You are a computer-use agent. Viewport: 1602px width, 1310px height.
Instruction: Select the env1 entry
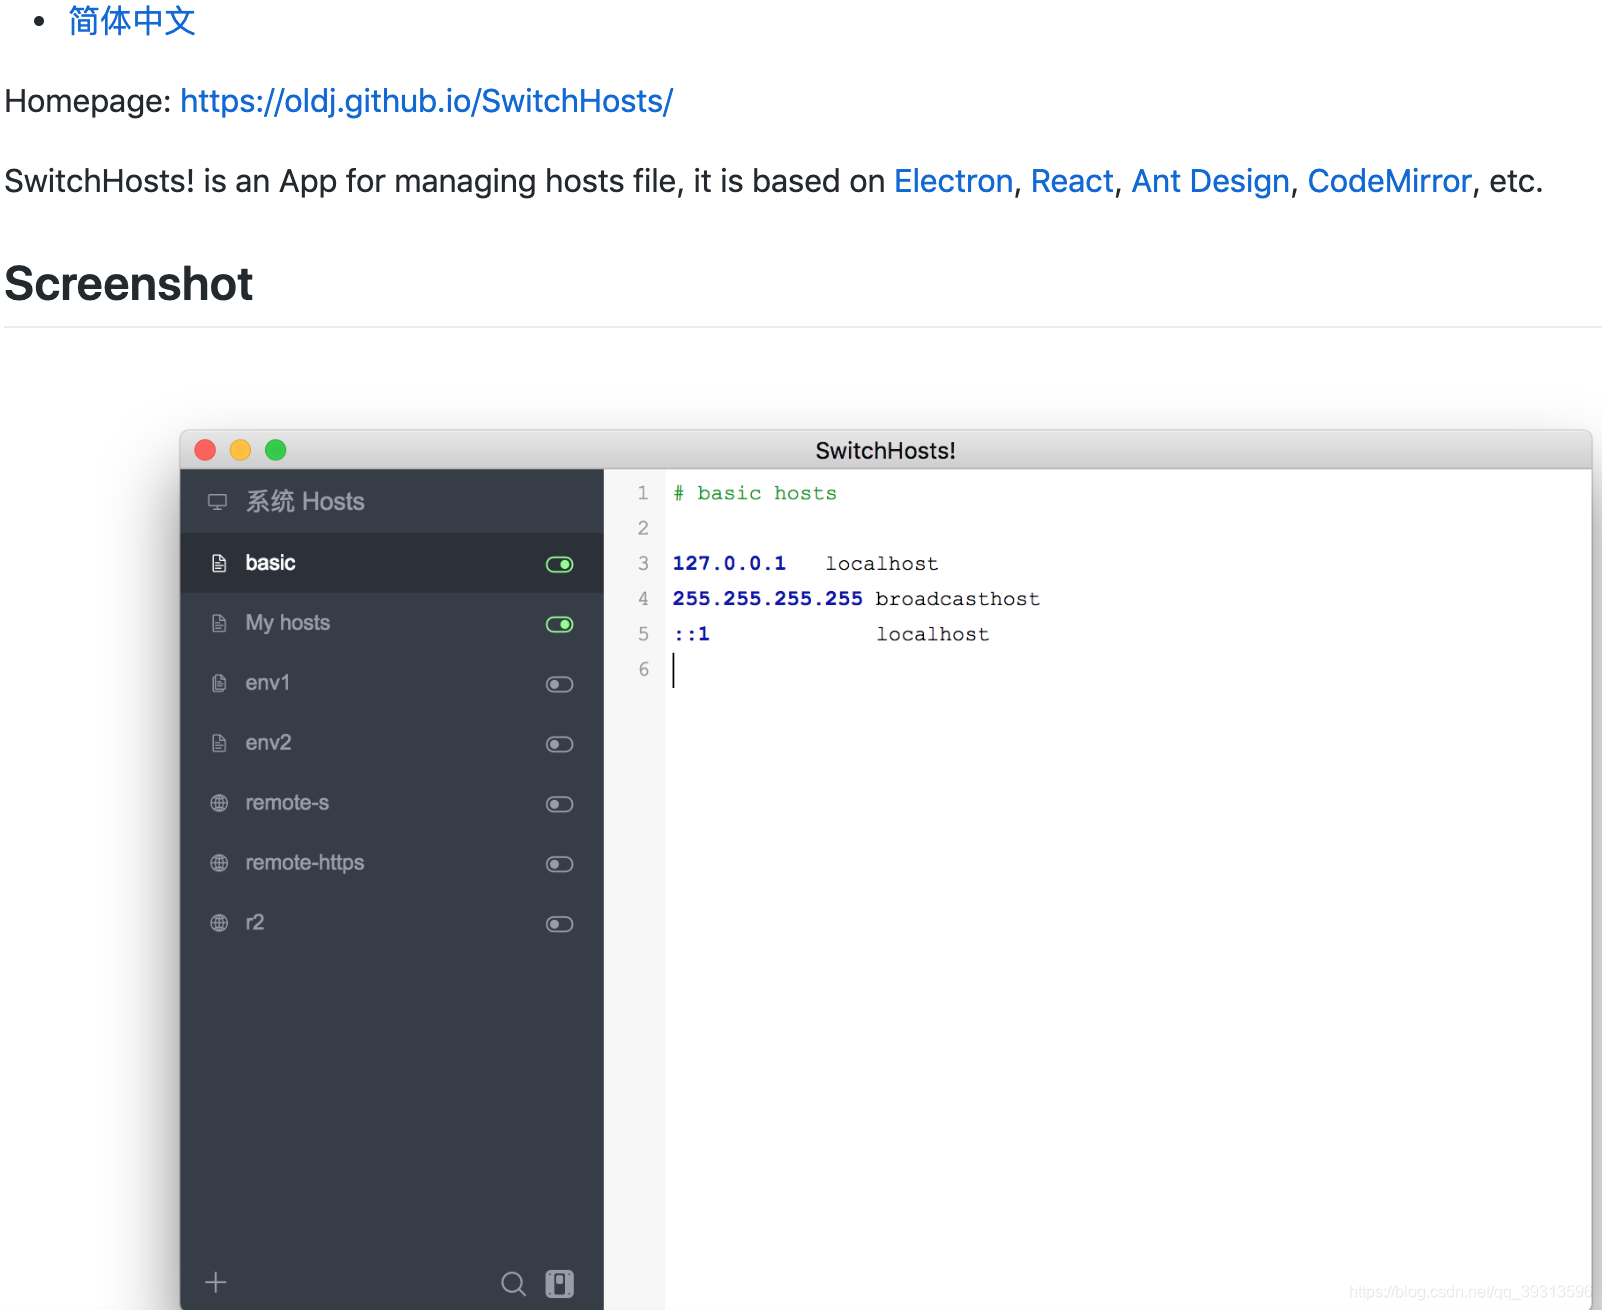coord(392,683)
